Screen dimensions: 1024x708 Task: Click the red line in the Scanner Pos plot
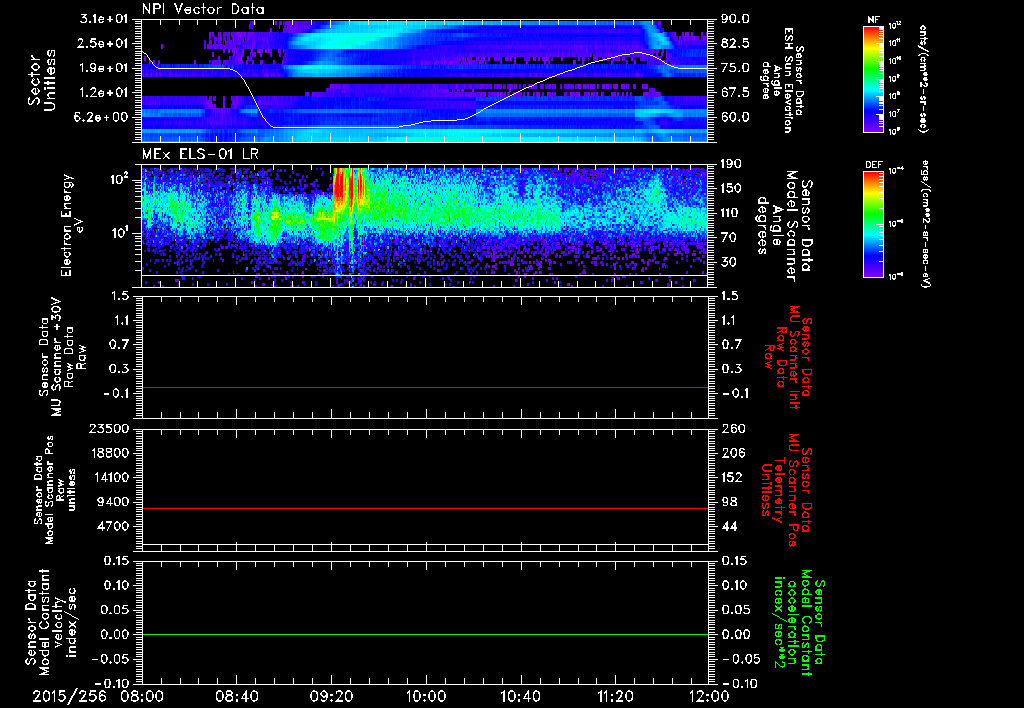coord(424,508)
